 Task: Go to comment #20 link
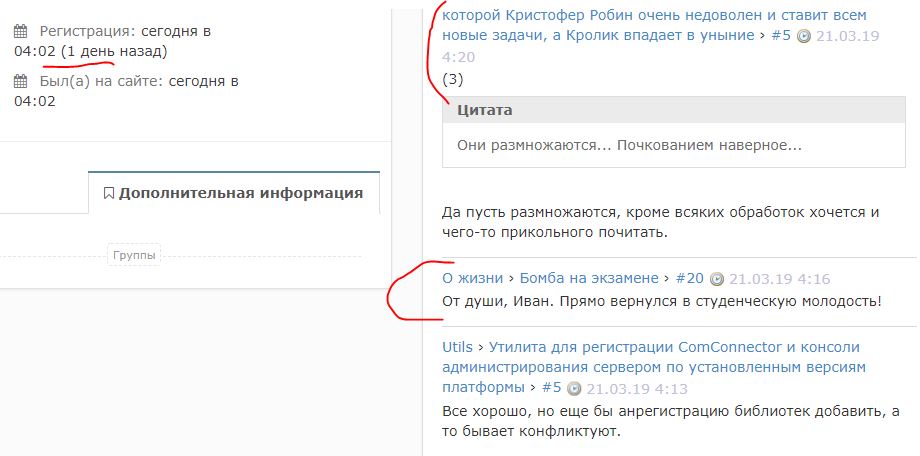tap(689, 278)
